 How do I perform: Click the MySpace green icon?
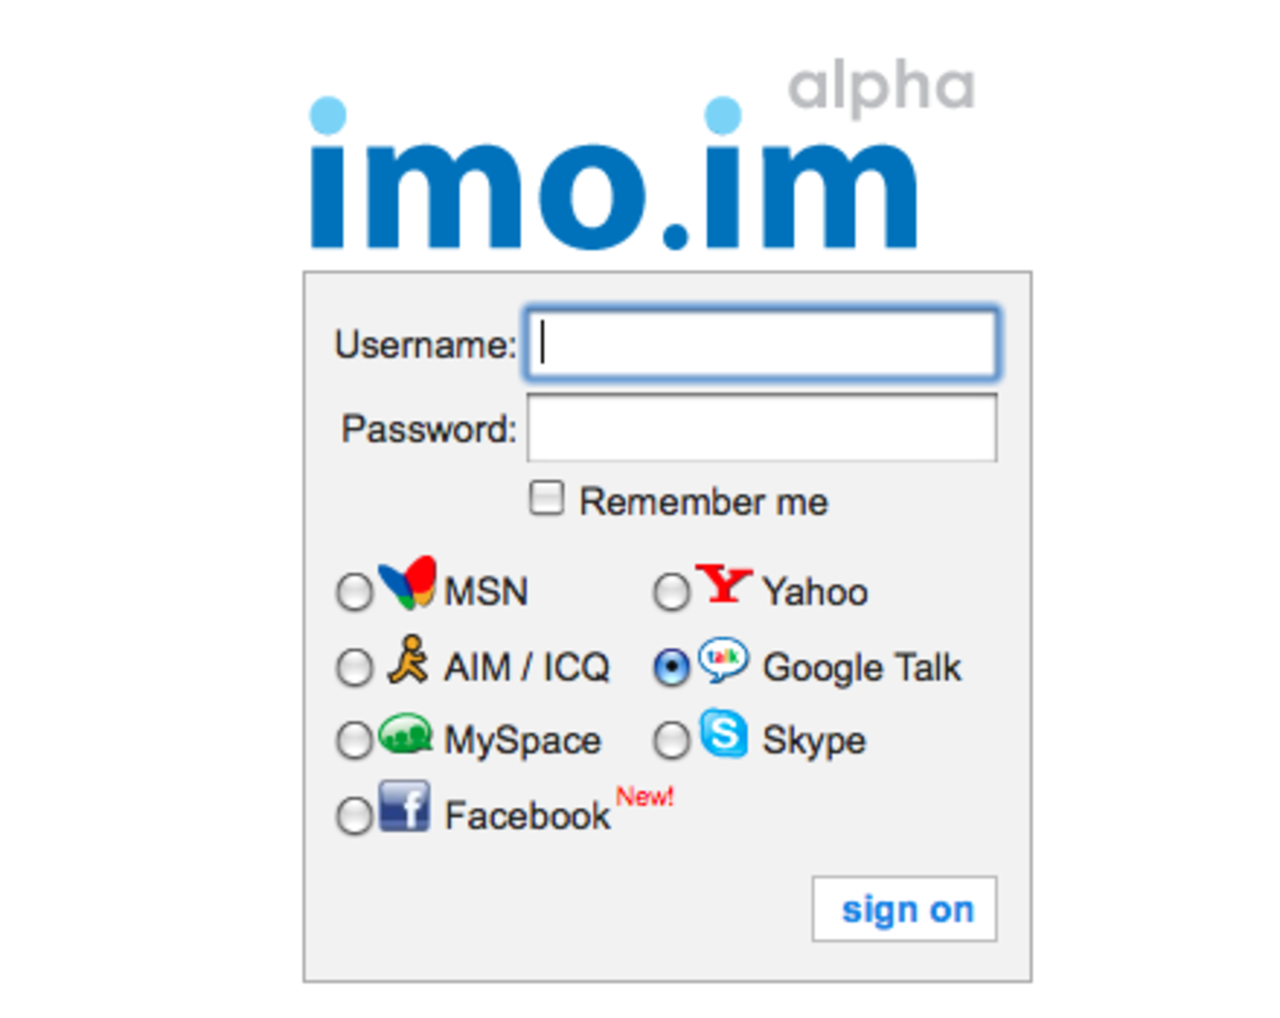click(x=406, y=735)
